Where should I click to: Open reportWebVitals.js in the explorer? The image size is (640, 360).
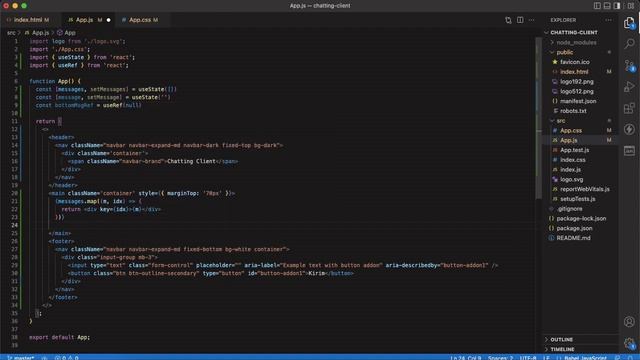pyautogui.click(x=584, y=189)
